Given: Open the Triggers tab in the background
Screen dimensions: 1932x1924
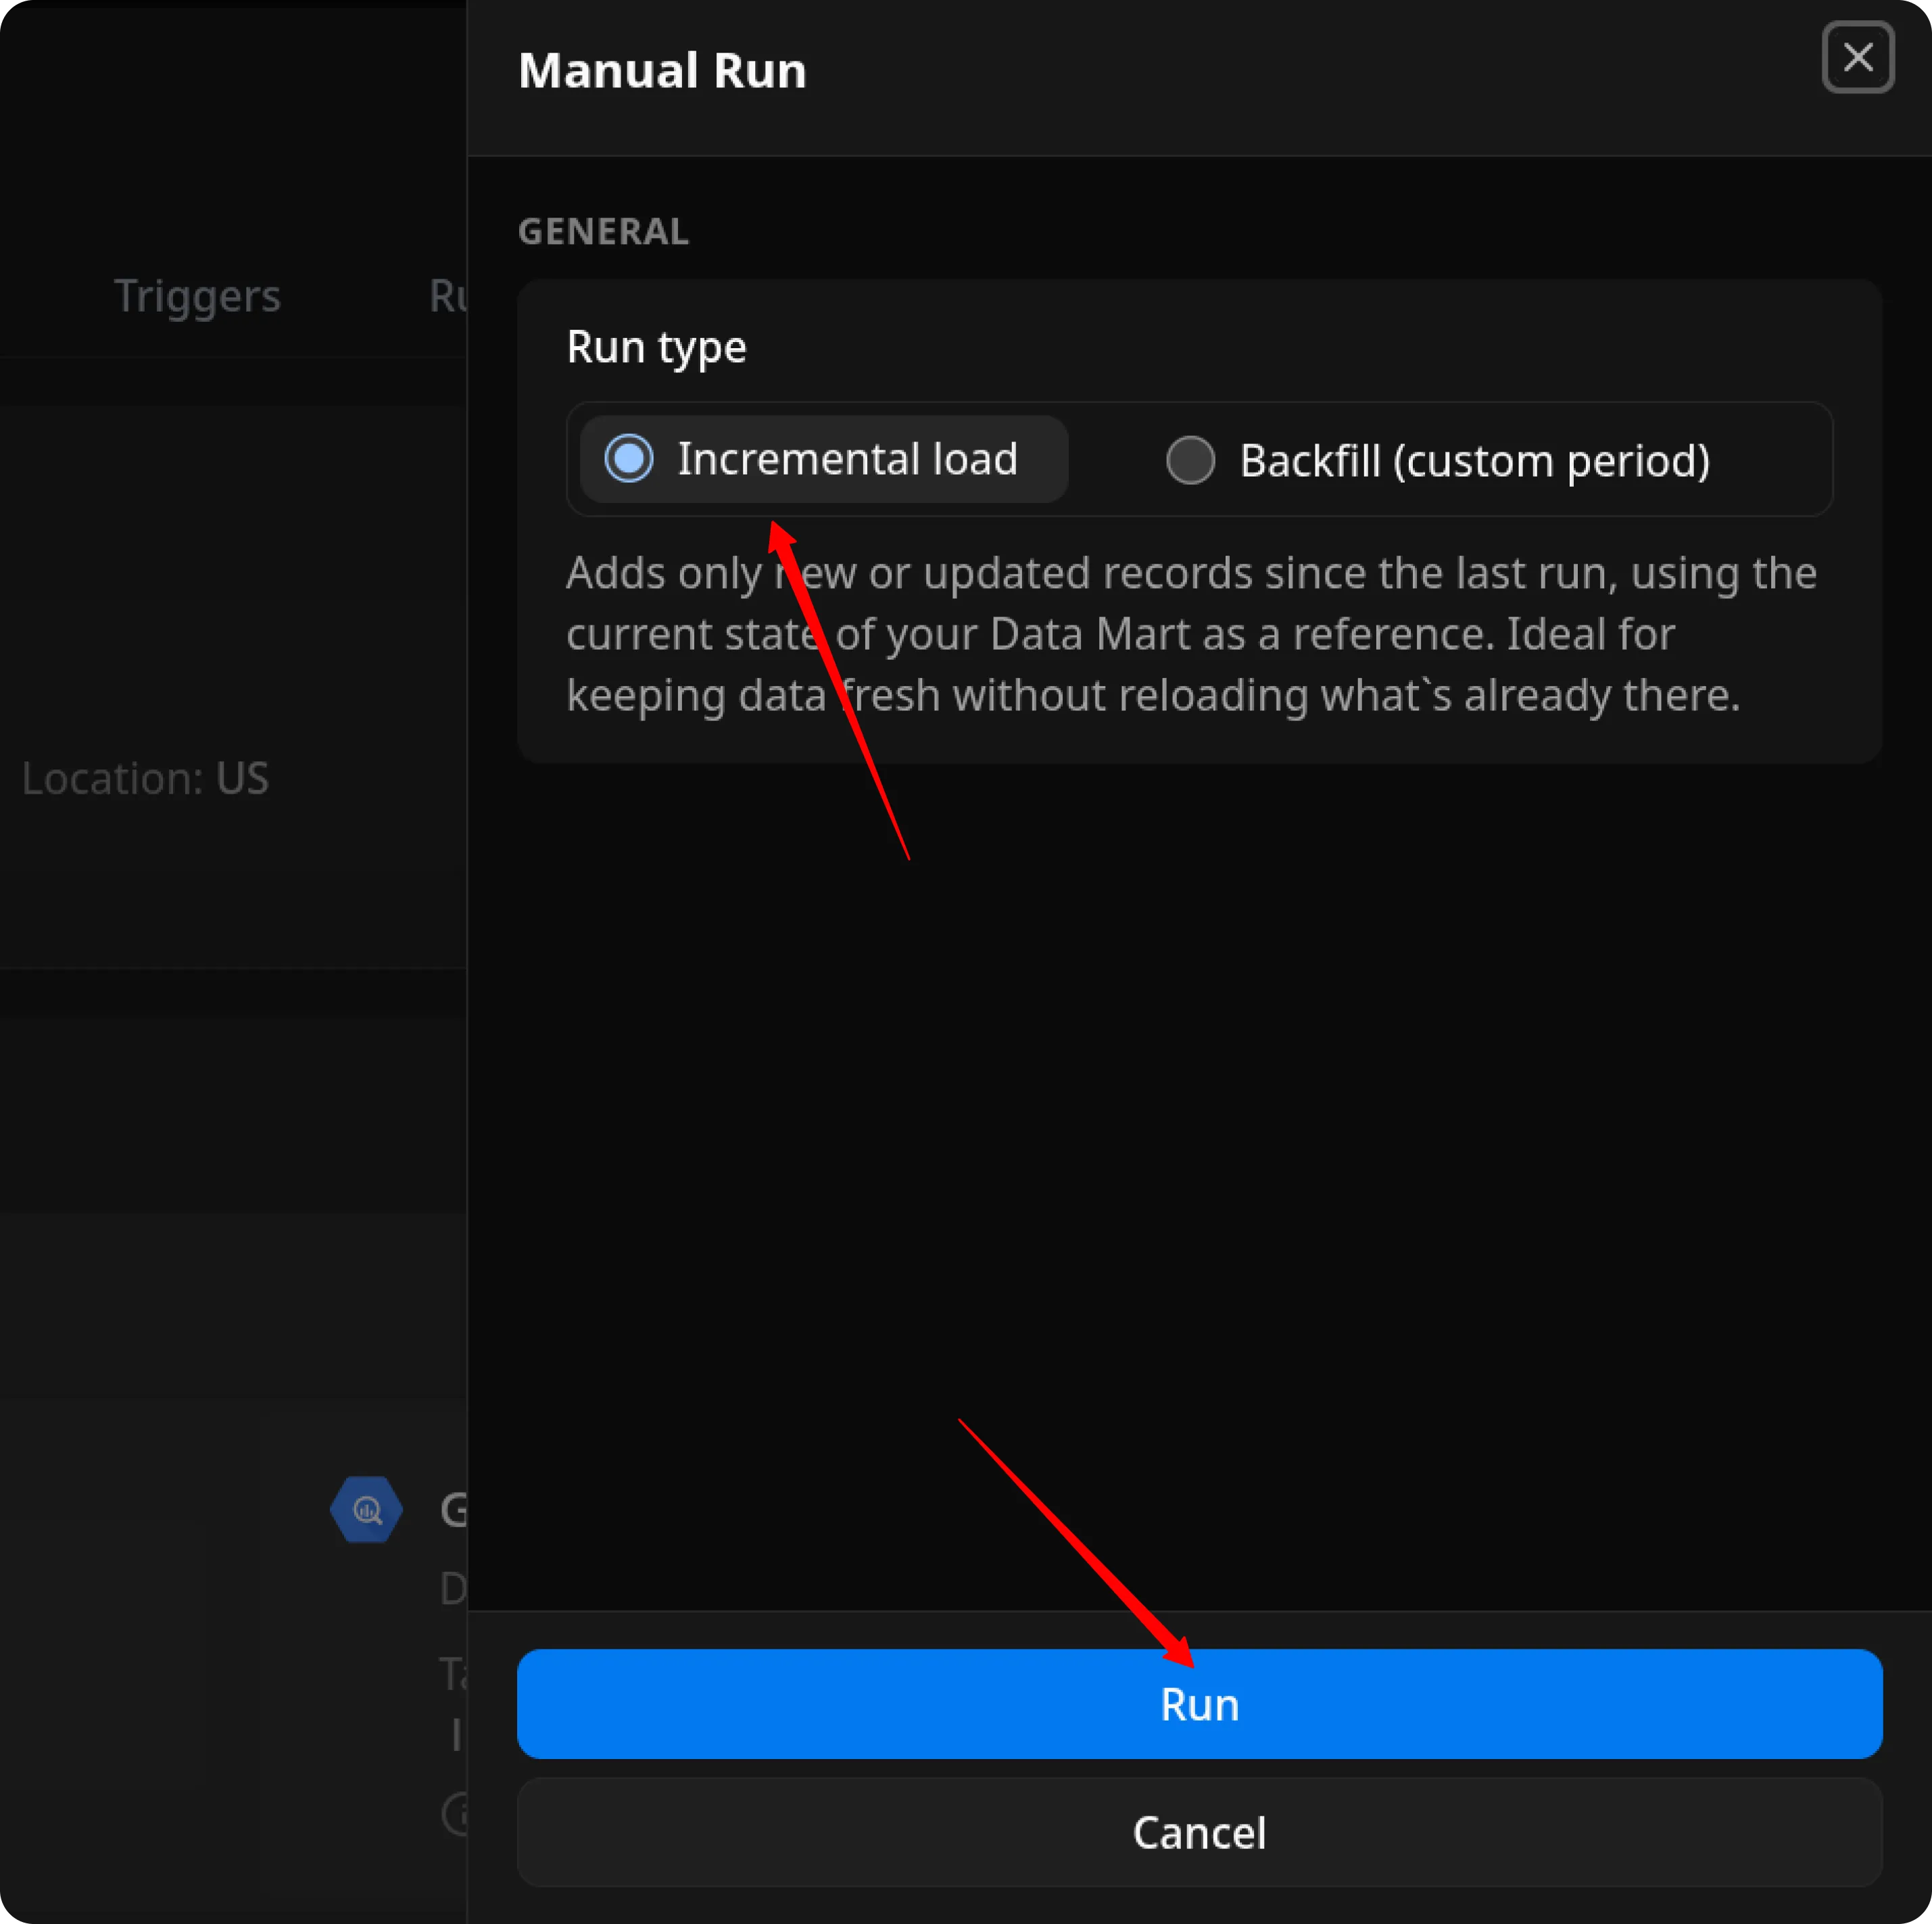Looking at the screenshot, I should pyautogui.click(x=197, y=296).
